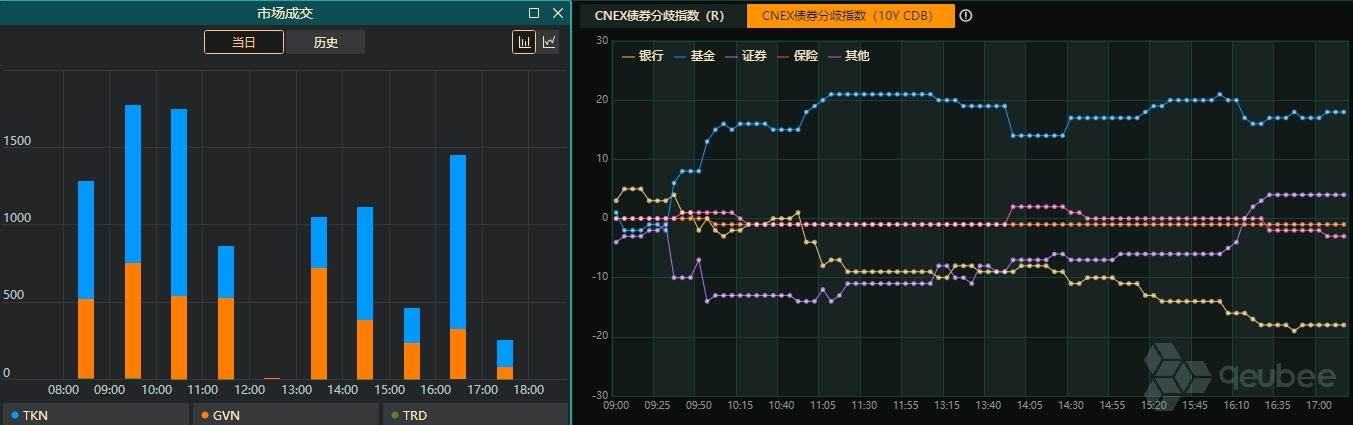
Task: Maximize the 市场成交 panel
Action: point(534,13)
